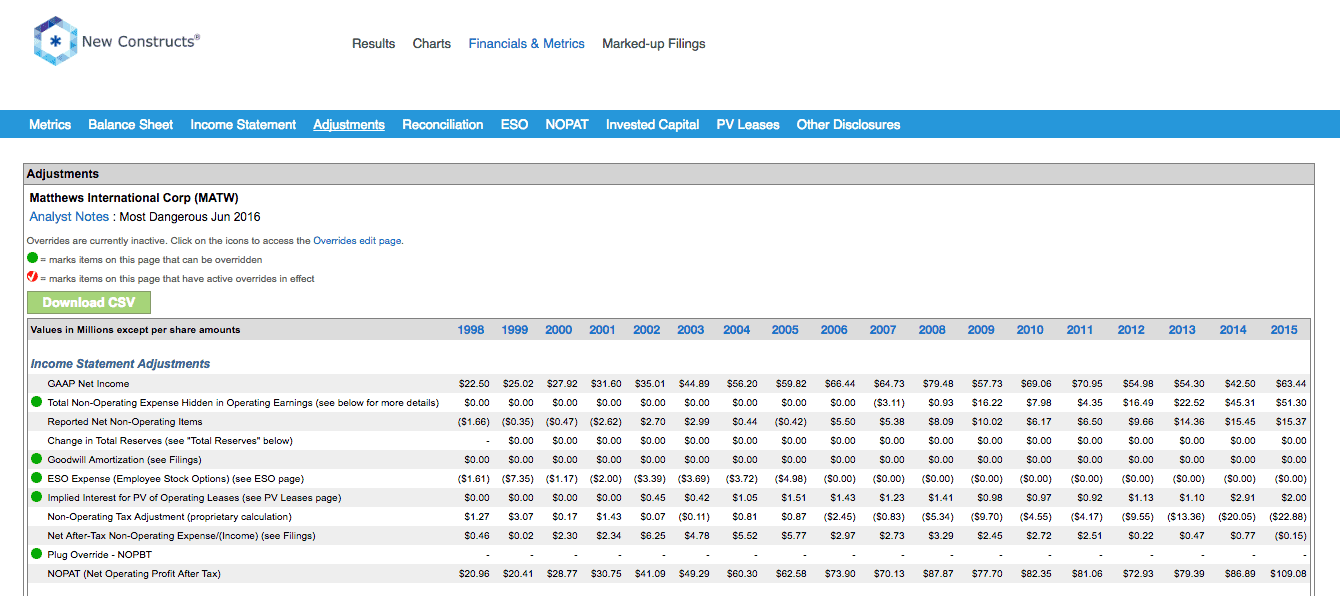Viewport: 1340px width, 596px height.
Task: Click the 2007 year column header
Action: pyautogui.click(x=883, y=330)
